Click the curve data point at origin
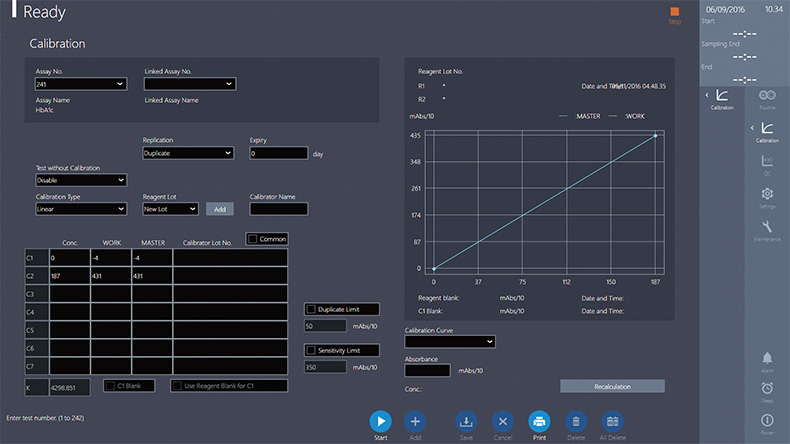This screenshot has width=790, height=444. pos(434,269)
